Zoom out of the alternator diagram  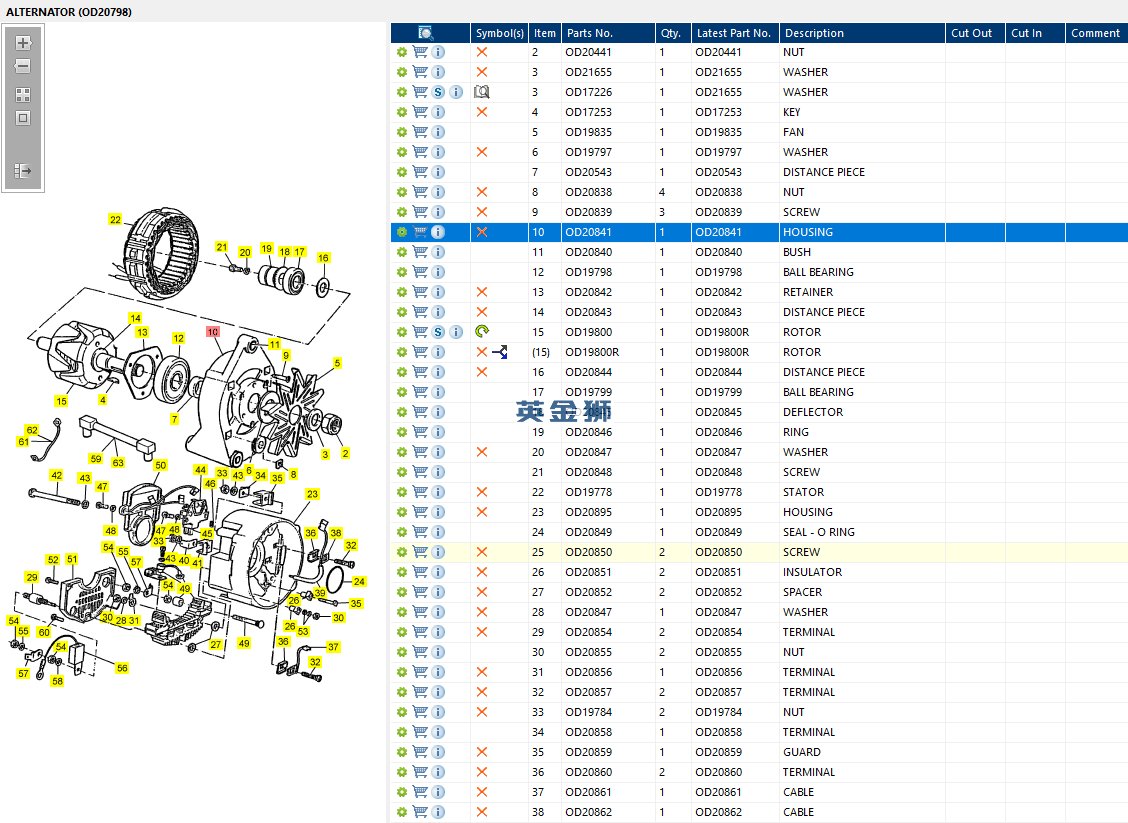(x=23, y=66)
